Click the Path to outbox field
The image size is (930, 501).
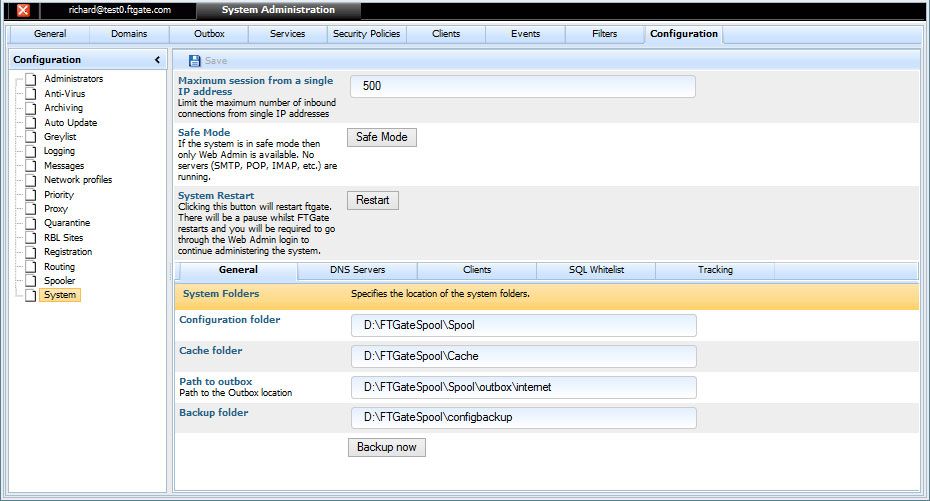click(x=524, y=387)
